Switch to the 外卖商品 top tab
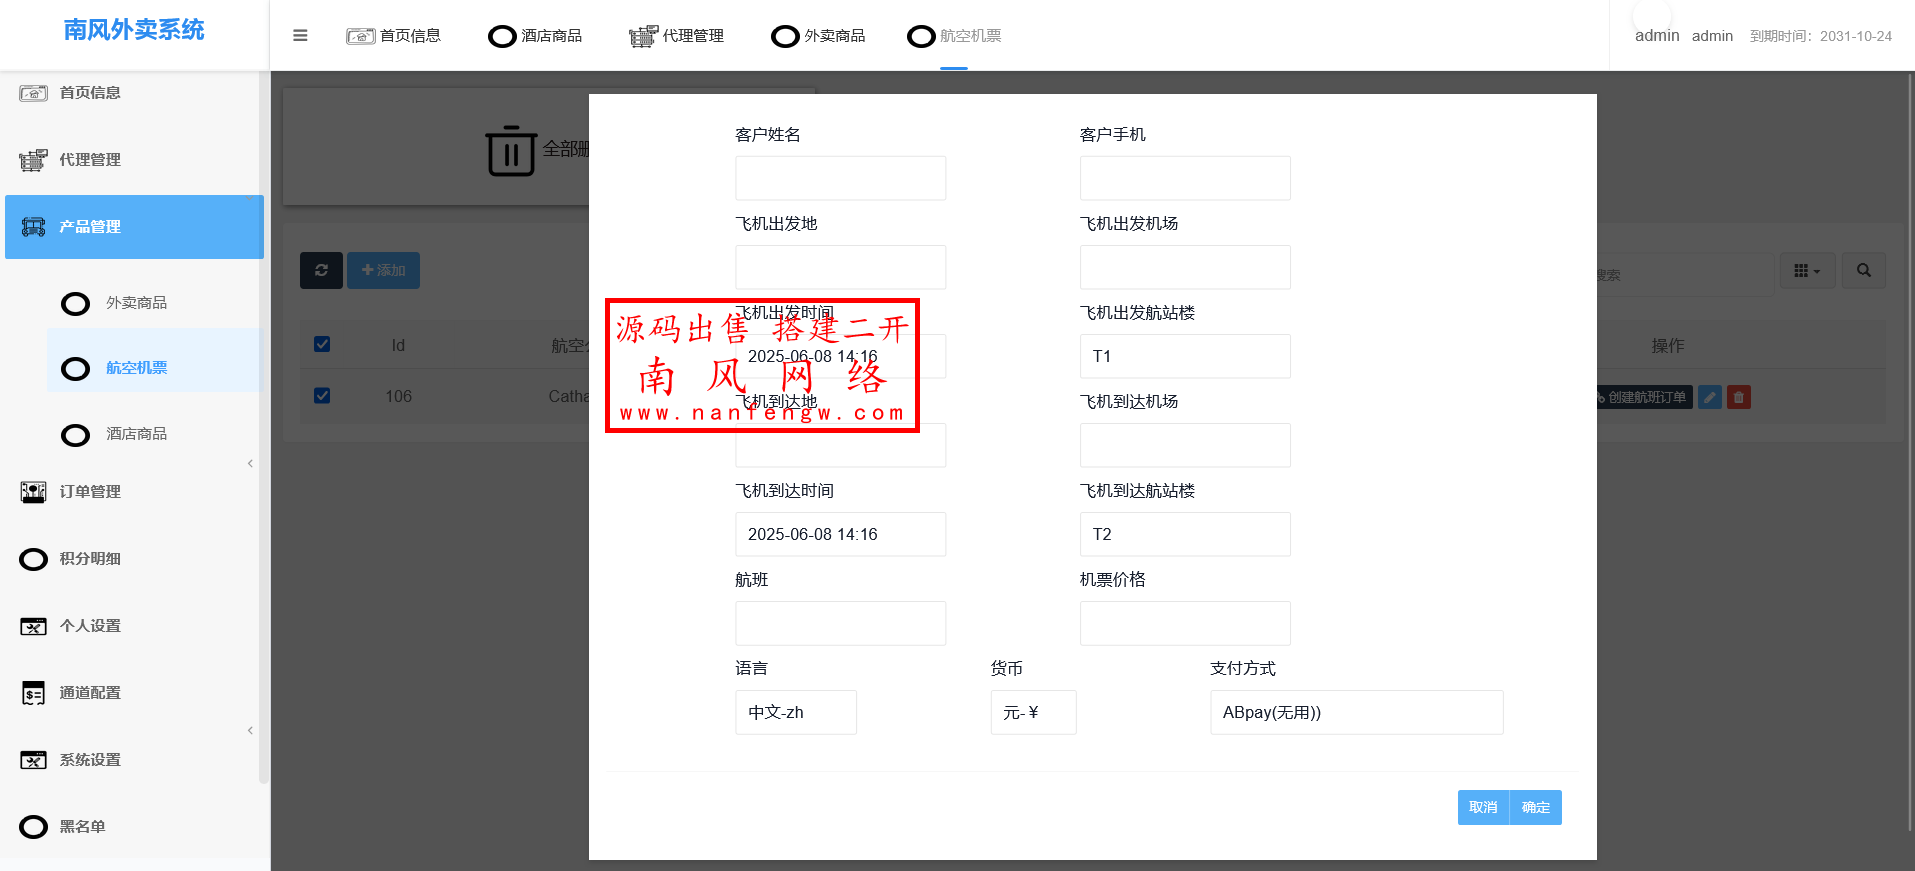 point(819,36)
